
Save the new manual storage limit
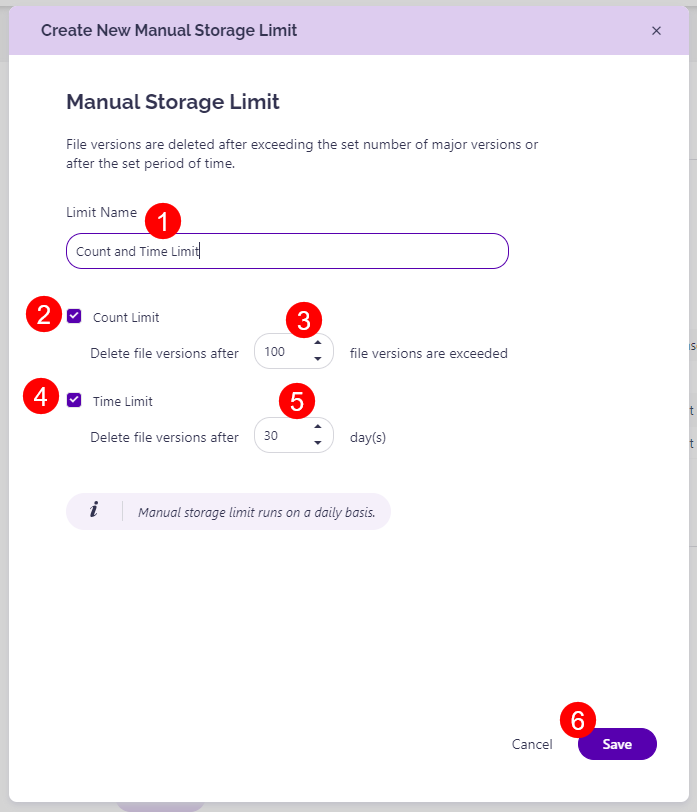click(617, 744)
